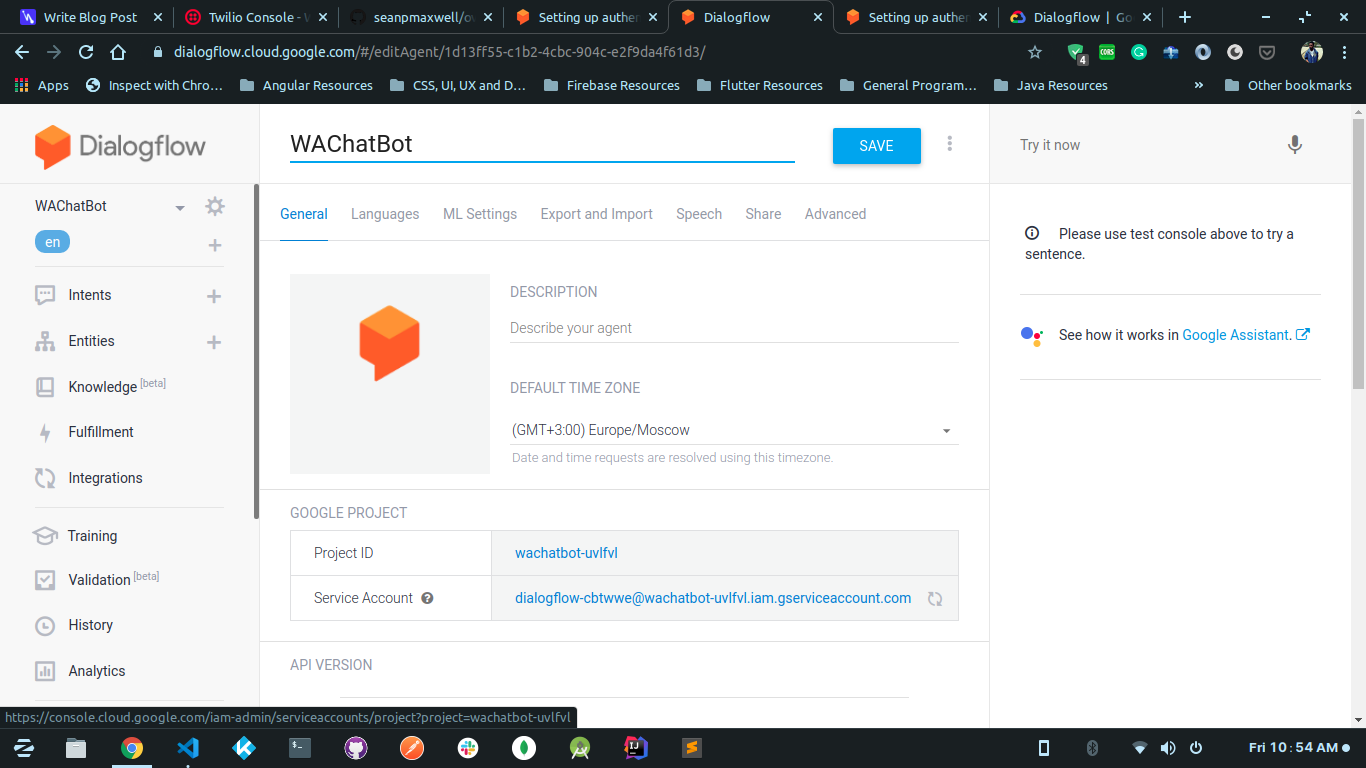Select the en language badge
The image size is (1366, 768).
[53, 242]
